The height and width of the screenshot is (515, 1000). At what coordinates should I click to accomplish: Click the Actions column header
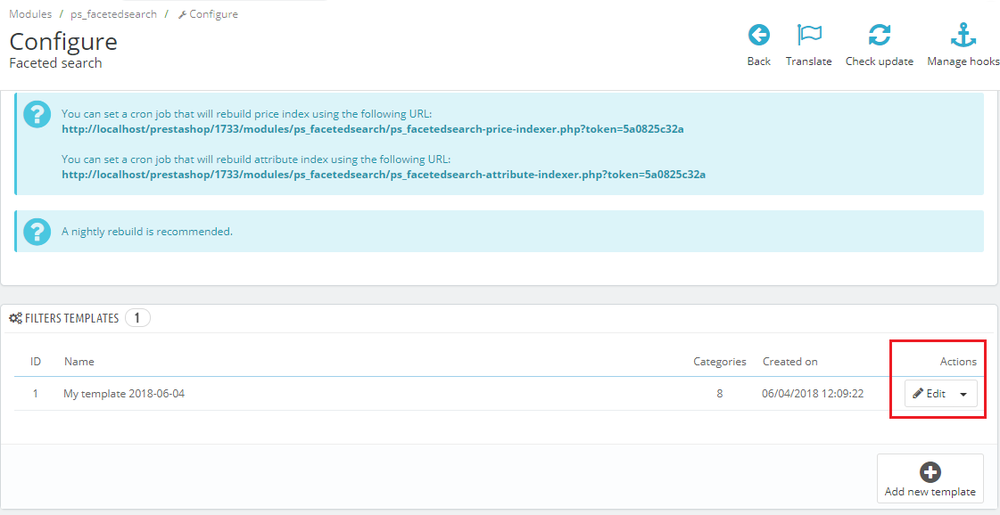[958, 361]
